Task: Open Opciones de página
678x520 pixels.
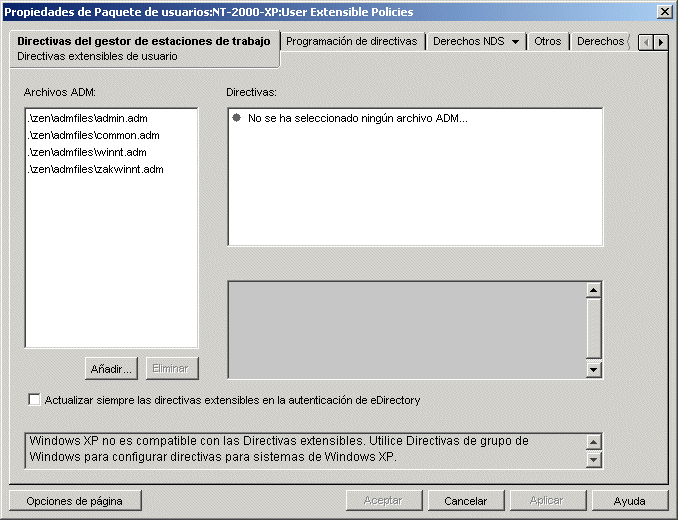Action: [x=75, y=501]
